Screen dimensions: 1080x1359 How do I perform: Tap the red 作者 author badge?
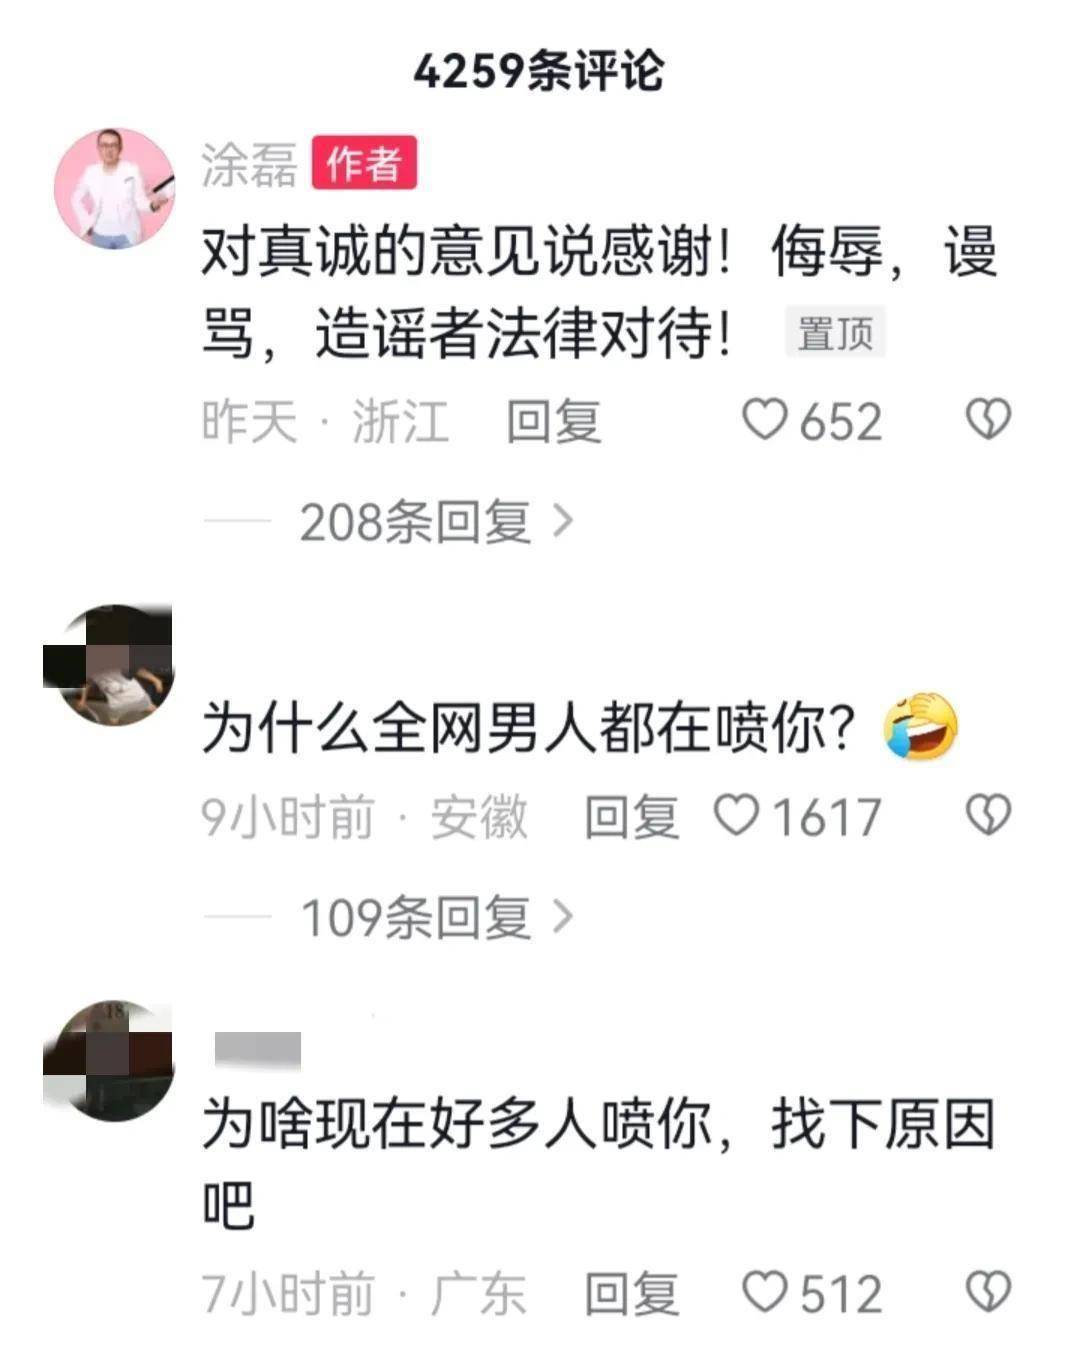tap(364, 164)
